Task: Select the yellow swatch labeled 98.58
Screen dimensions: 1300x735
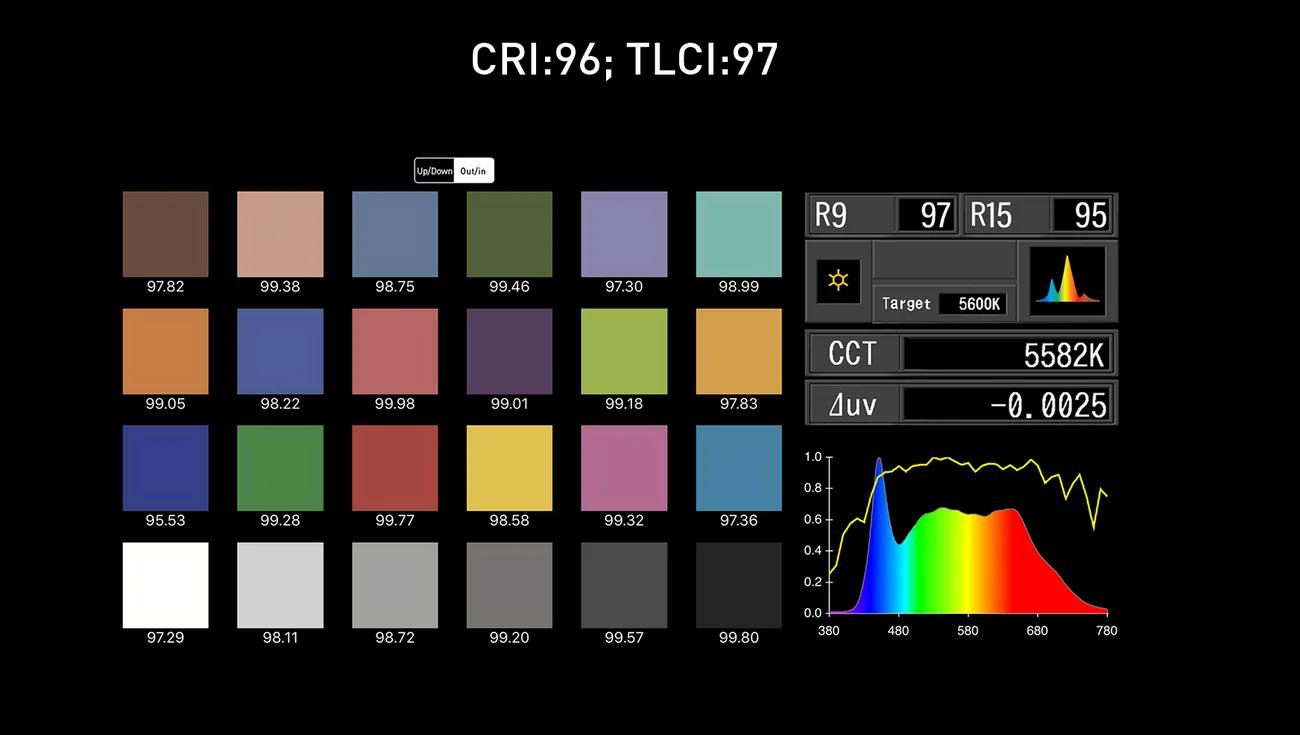Action: click(509, 468)
